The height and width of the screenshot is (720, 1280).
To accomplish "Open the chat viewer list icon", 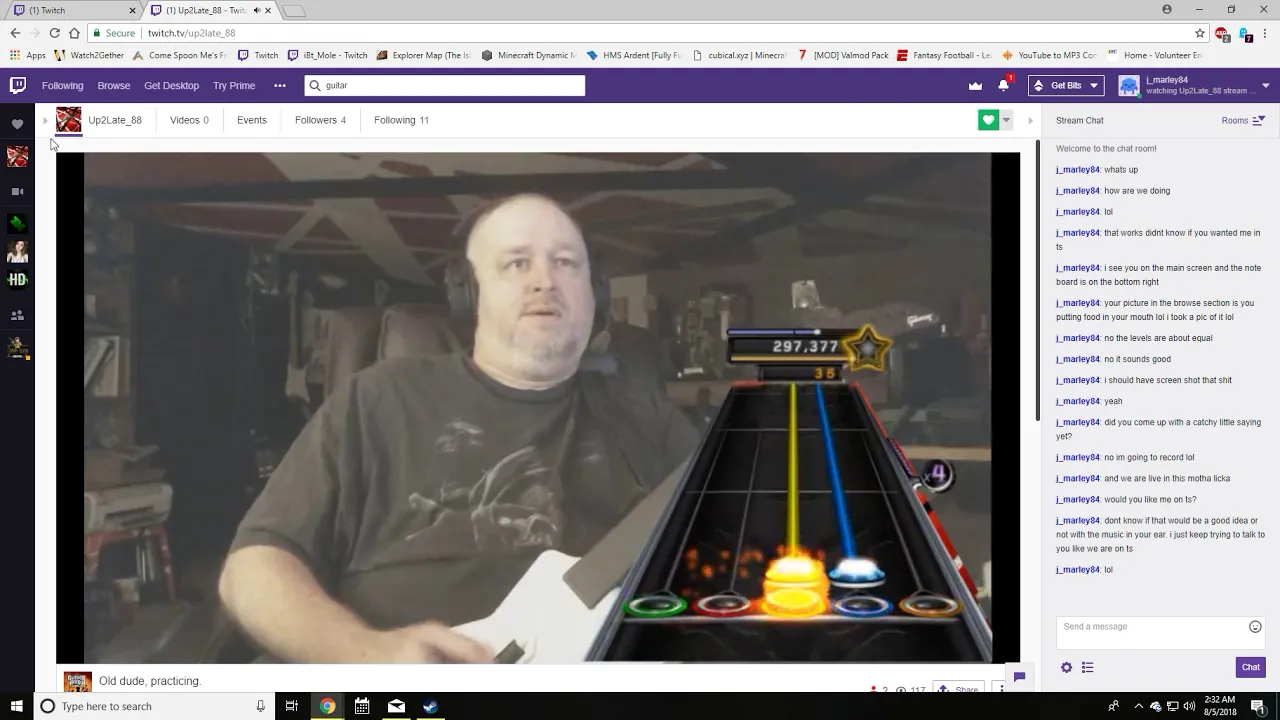I will click(1087, 667).
